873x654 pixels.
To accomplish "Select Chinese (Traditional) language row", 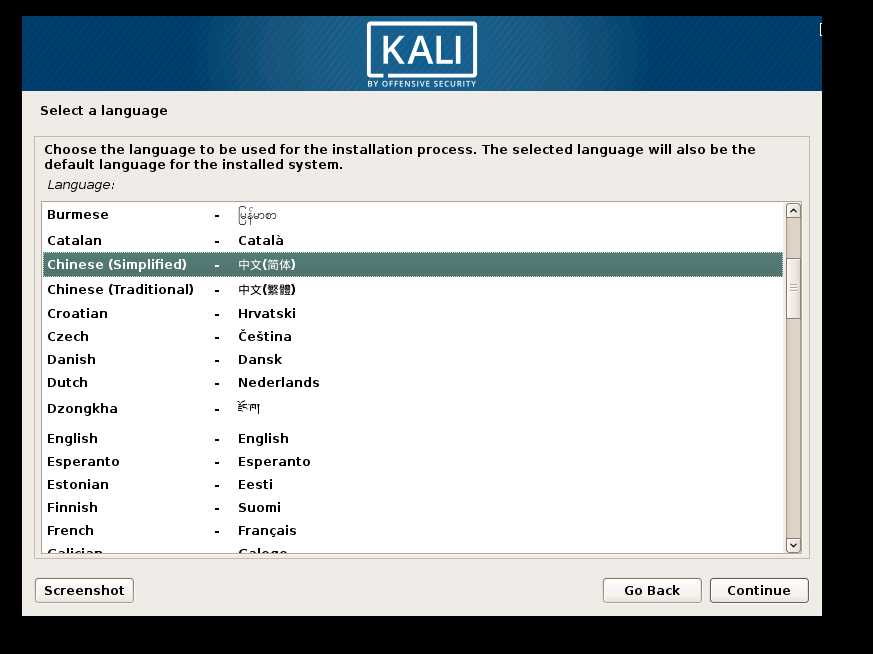I will coord(413,289).
